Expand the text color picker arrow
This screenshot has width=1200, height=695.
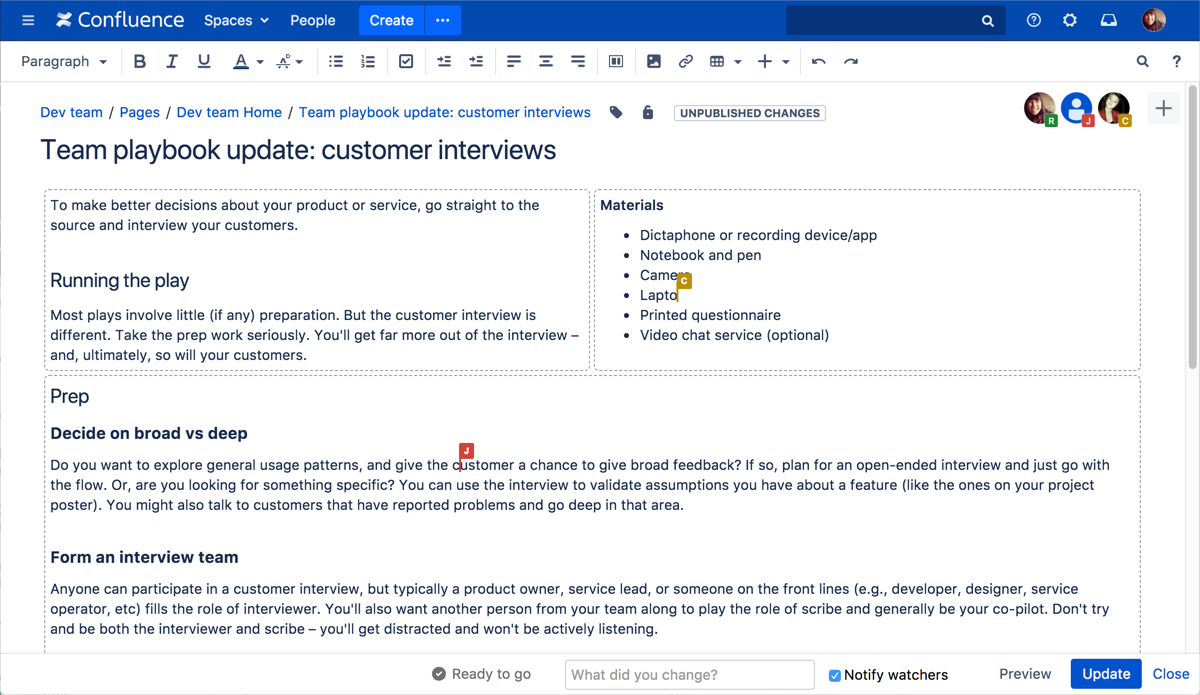tap(260, 62)
